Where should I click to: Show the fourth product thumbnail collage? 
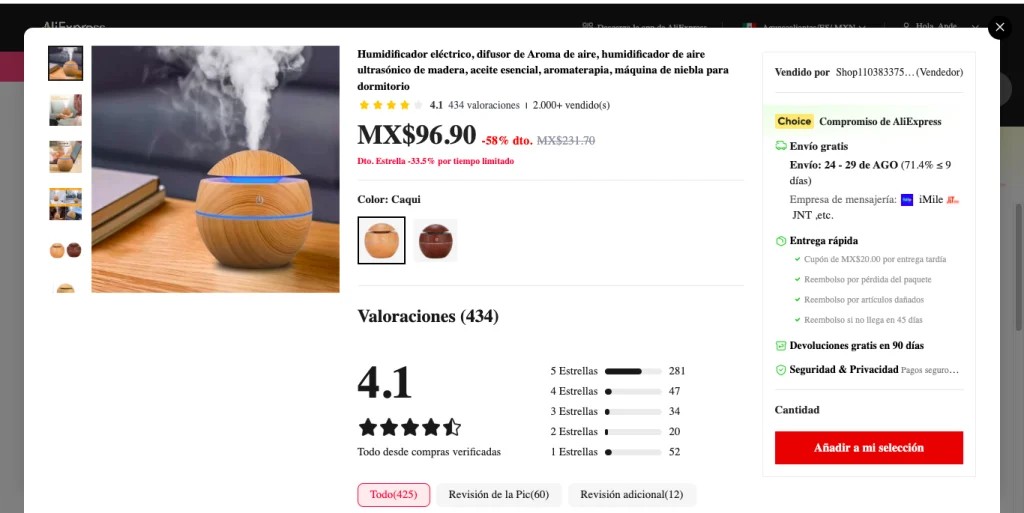(x=65, y=204)
